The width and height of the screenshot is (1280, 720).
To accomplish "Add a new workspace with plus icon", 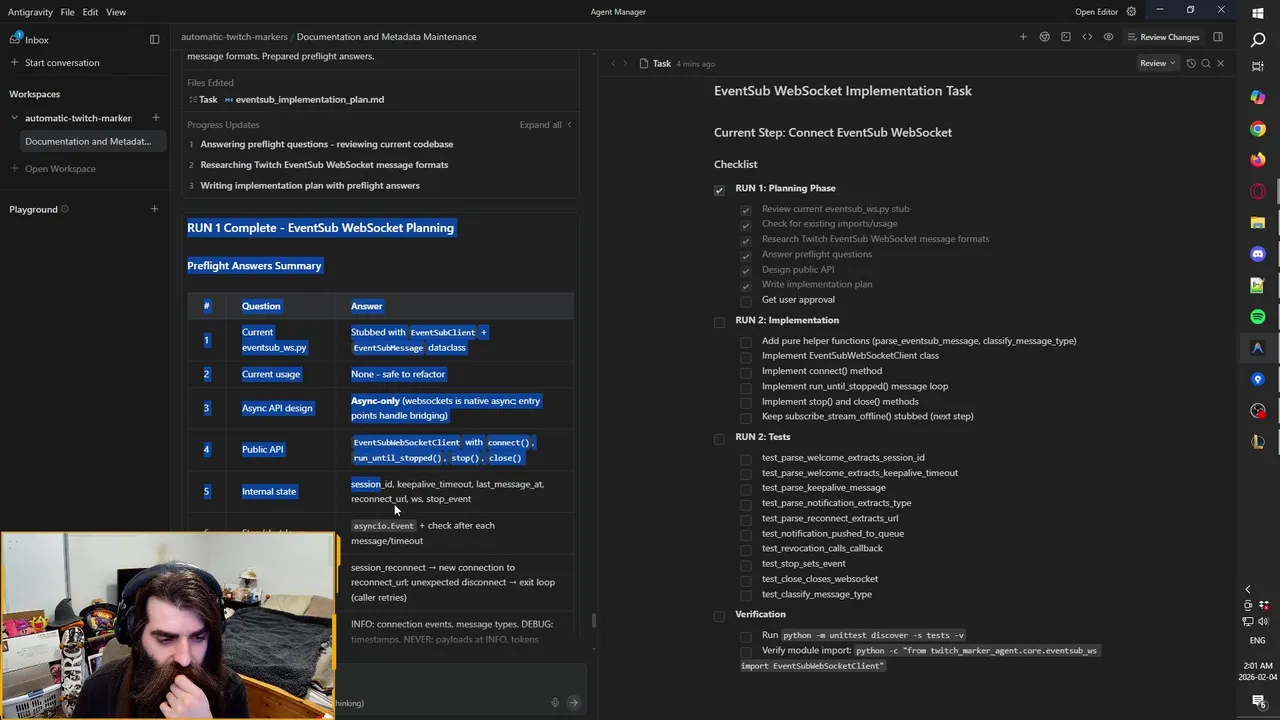I will click(155, 118).
